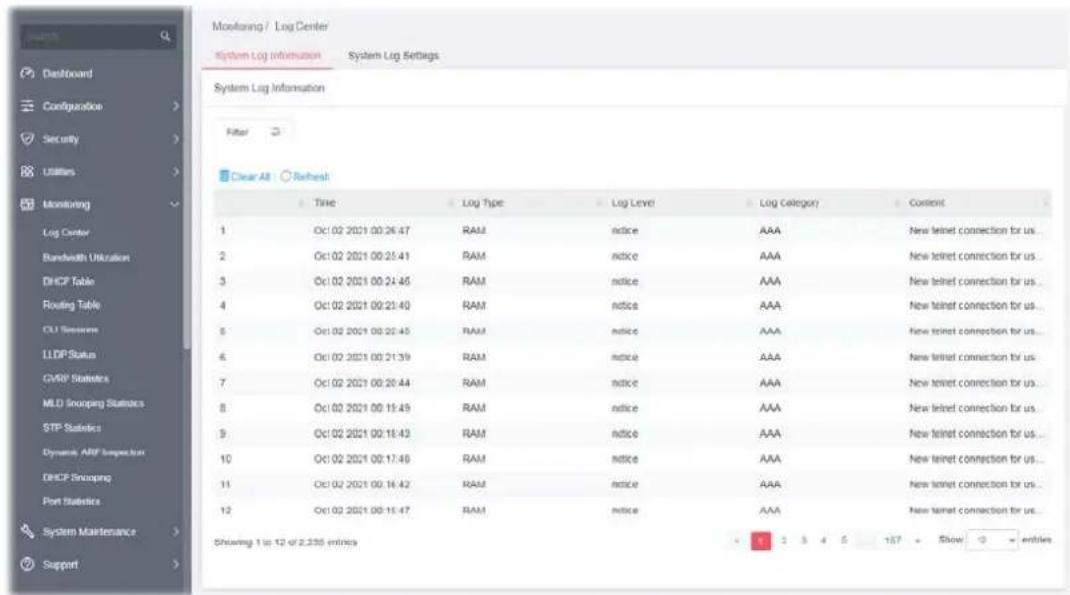This screenshot has height=595, width=1070.
Task: Click the Dashboard gauge icon
Action: (x=27, y=73)
